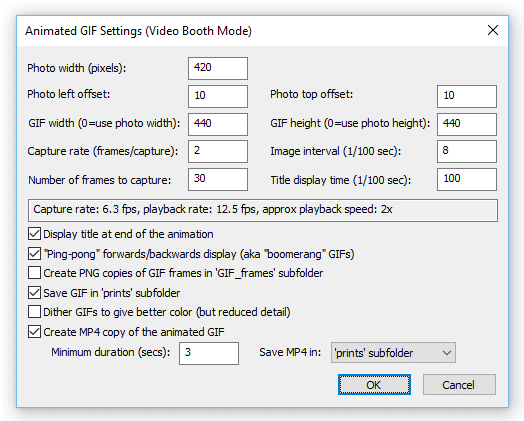Select the Title display time field
The width and height of the screenshot is (524, 421).
pyautogui.click(x=467, y=179)
